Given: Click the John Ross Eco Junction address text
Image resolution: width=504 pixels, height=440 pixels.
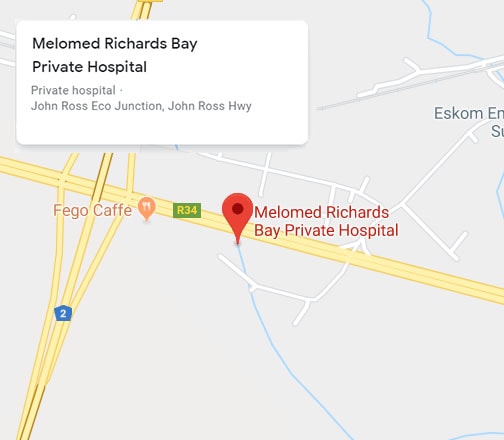Looking at the screenshot, I should 141,106.
